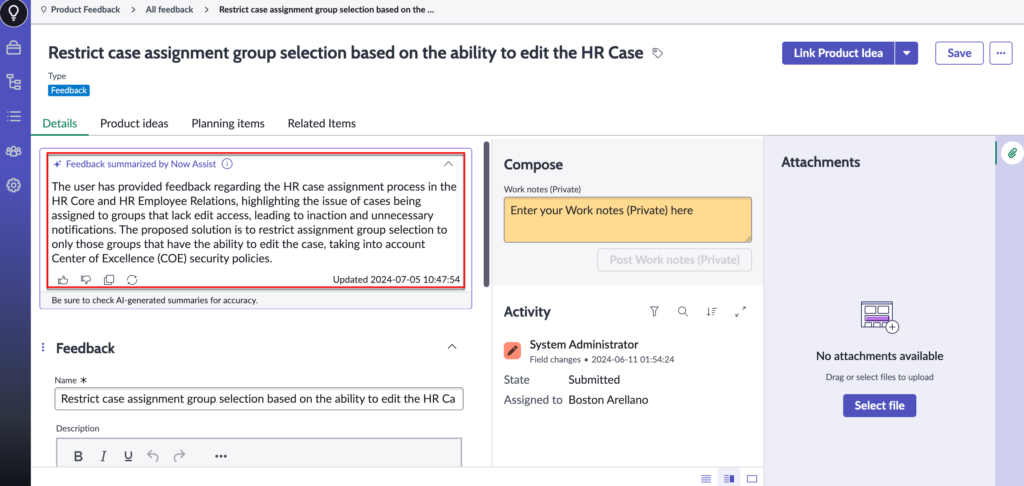This screenshot has height=486, width=1024.
Task: Click thumbs down on the AI summary
Action: coord(86,280)
